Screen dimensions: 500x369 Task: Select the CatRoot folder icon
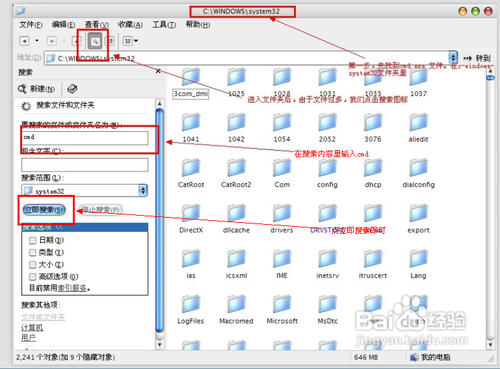pos(191,168)
